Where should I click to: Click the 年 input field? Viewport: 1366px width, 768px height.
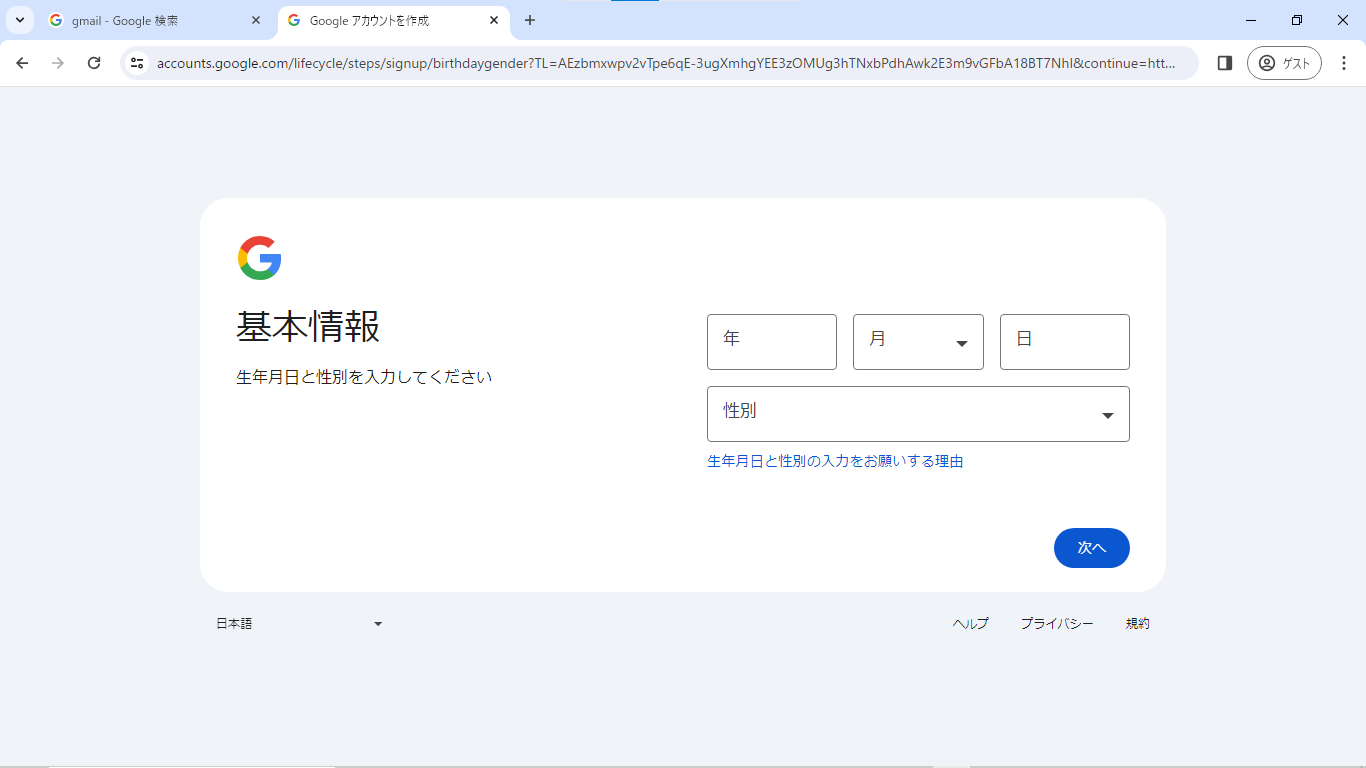[772, 342]
